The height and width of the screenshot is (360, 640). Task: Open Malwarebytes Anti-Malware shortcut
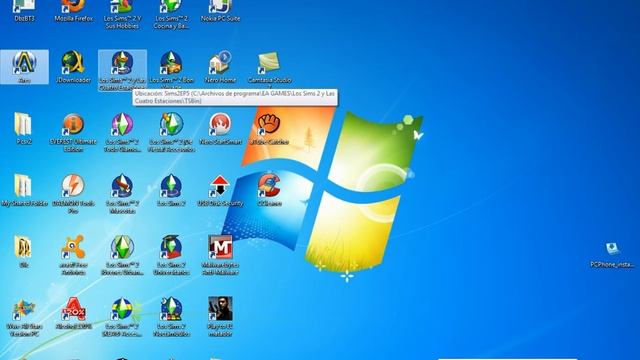pyautogui.click(x=220, y=255)
